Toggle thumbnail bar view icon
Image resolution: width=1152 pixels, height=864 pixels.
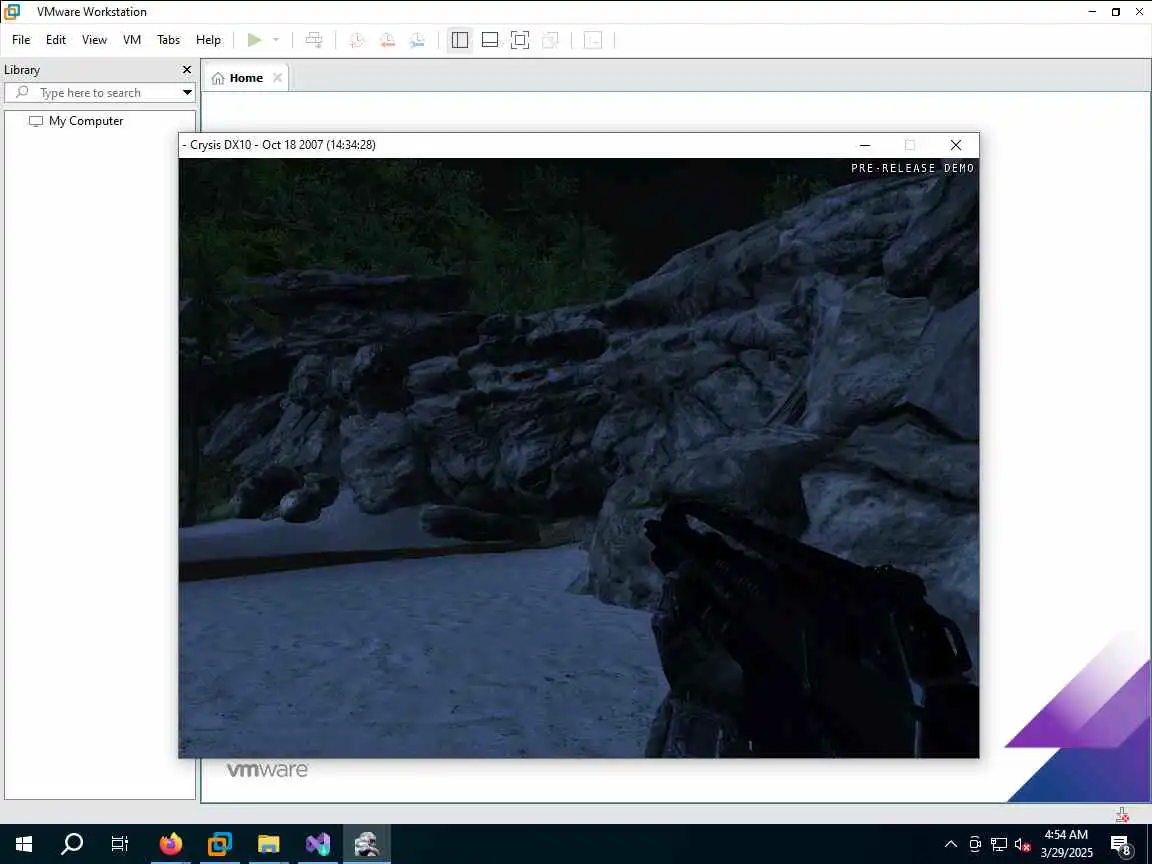pos(490,40)
